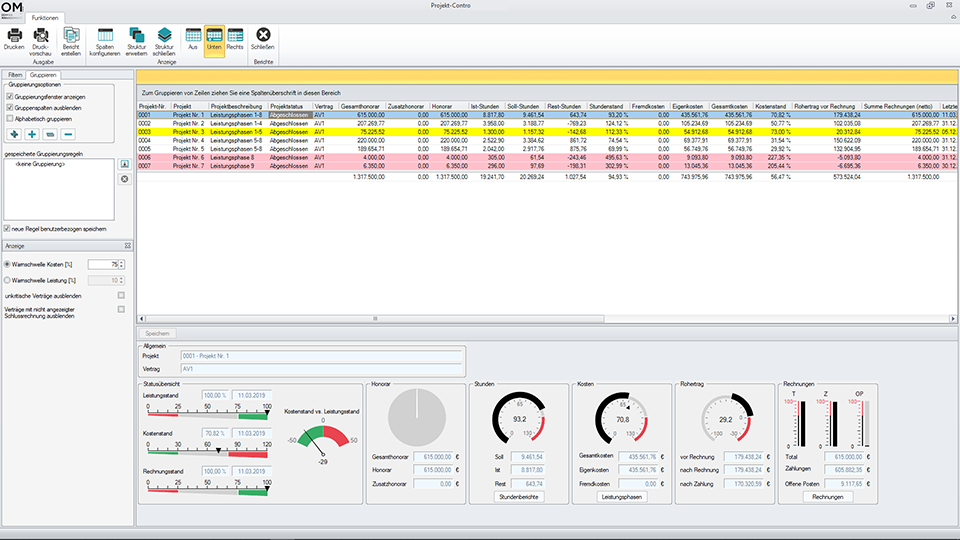Open the Druckvorschau print preview
Screen dimensions: 960x540
(x=42, y=36)
